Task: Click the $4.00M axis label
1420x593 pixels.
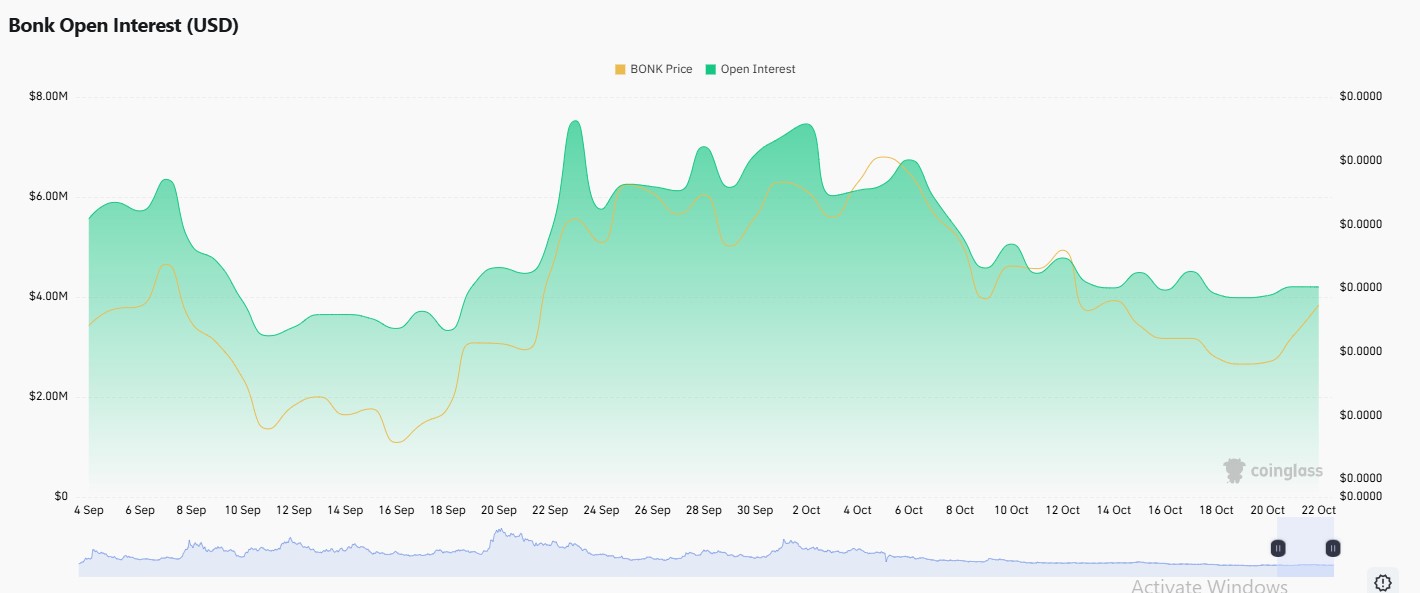Action: 48,296
